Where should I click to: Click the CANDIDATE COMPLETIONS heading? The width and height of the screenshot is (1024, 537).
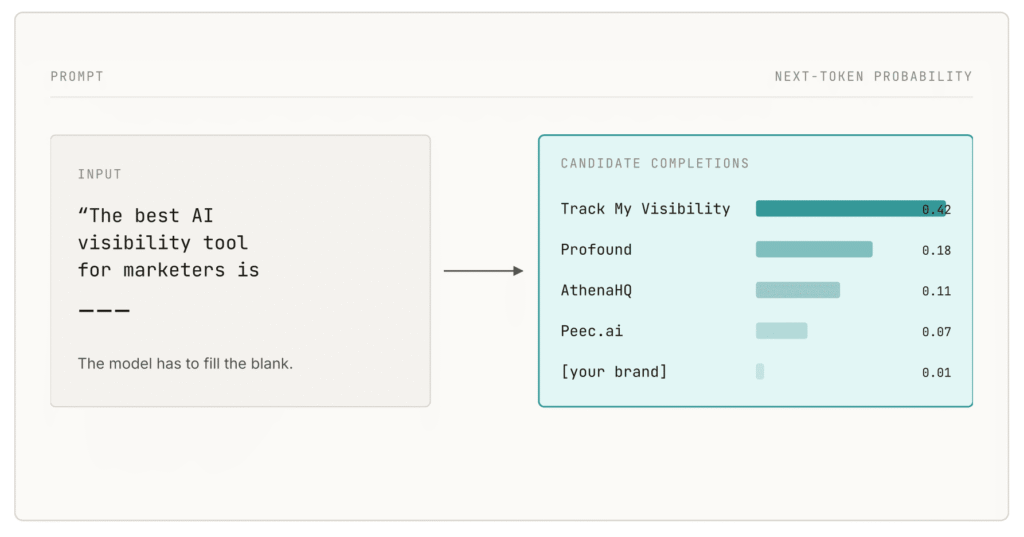(x=654, y=163)
